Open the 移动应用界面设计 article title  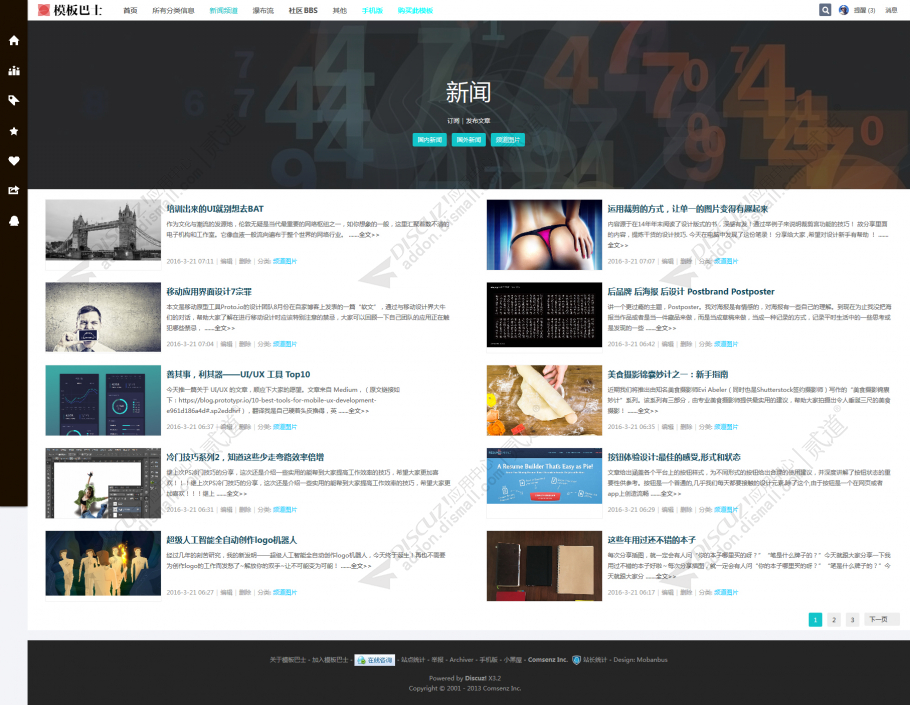coord(209,291)
